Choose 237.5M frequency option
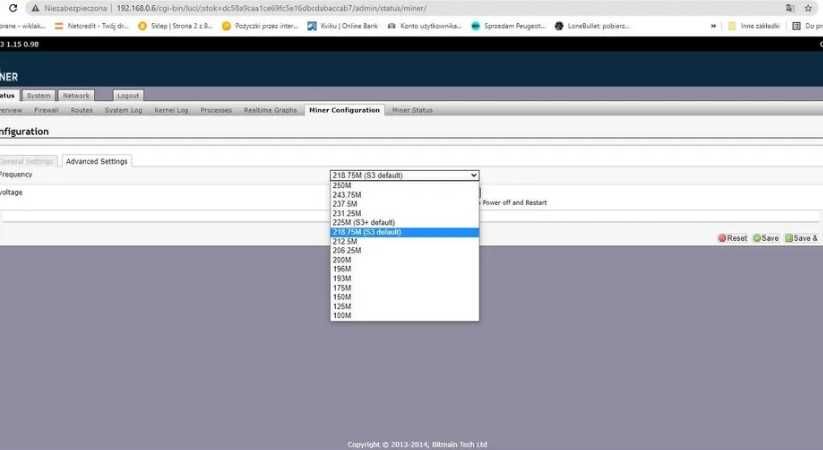 coord(405,204)
